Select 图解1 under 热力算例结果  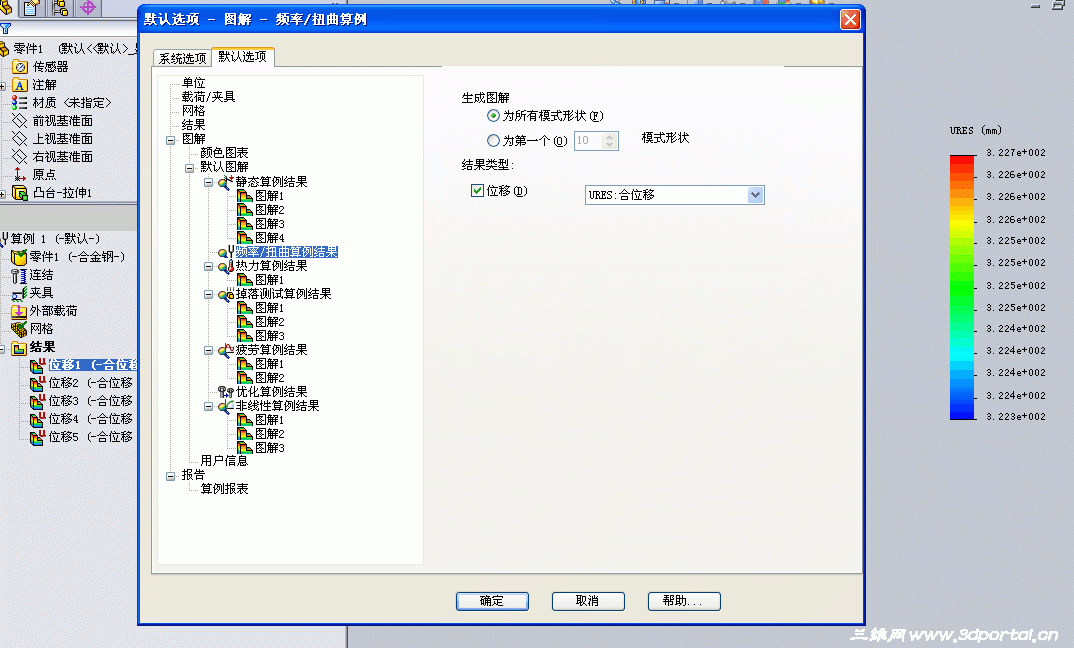click(x=270, y=280)
